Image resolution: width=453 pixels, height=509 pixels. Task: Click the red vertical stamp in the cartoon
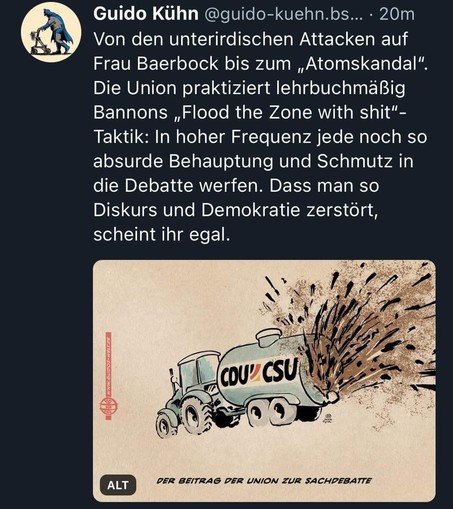click(x=109, y=376)
